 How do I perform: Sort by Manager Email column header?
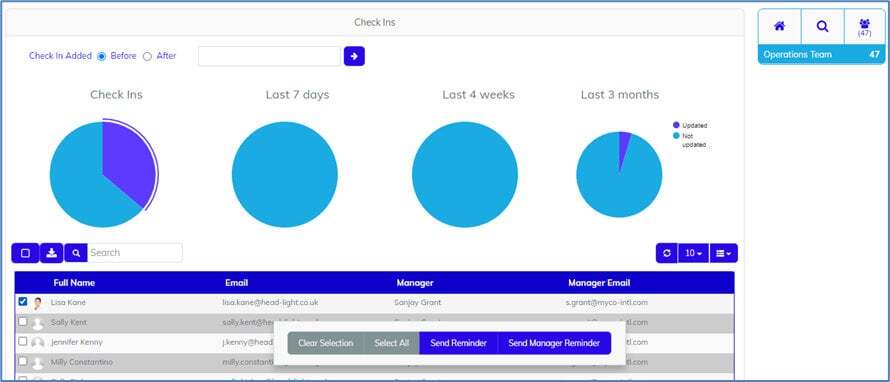(x=599, y=283)
